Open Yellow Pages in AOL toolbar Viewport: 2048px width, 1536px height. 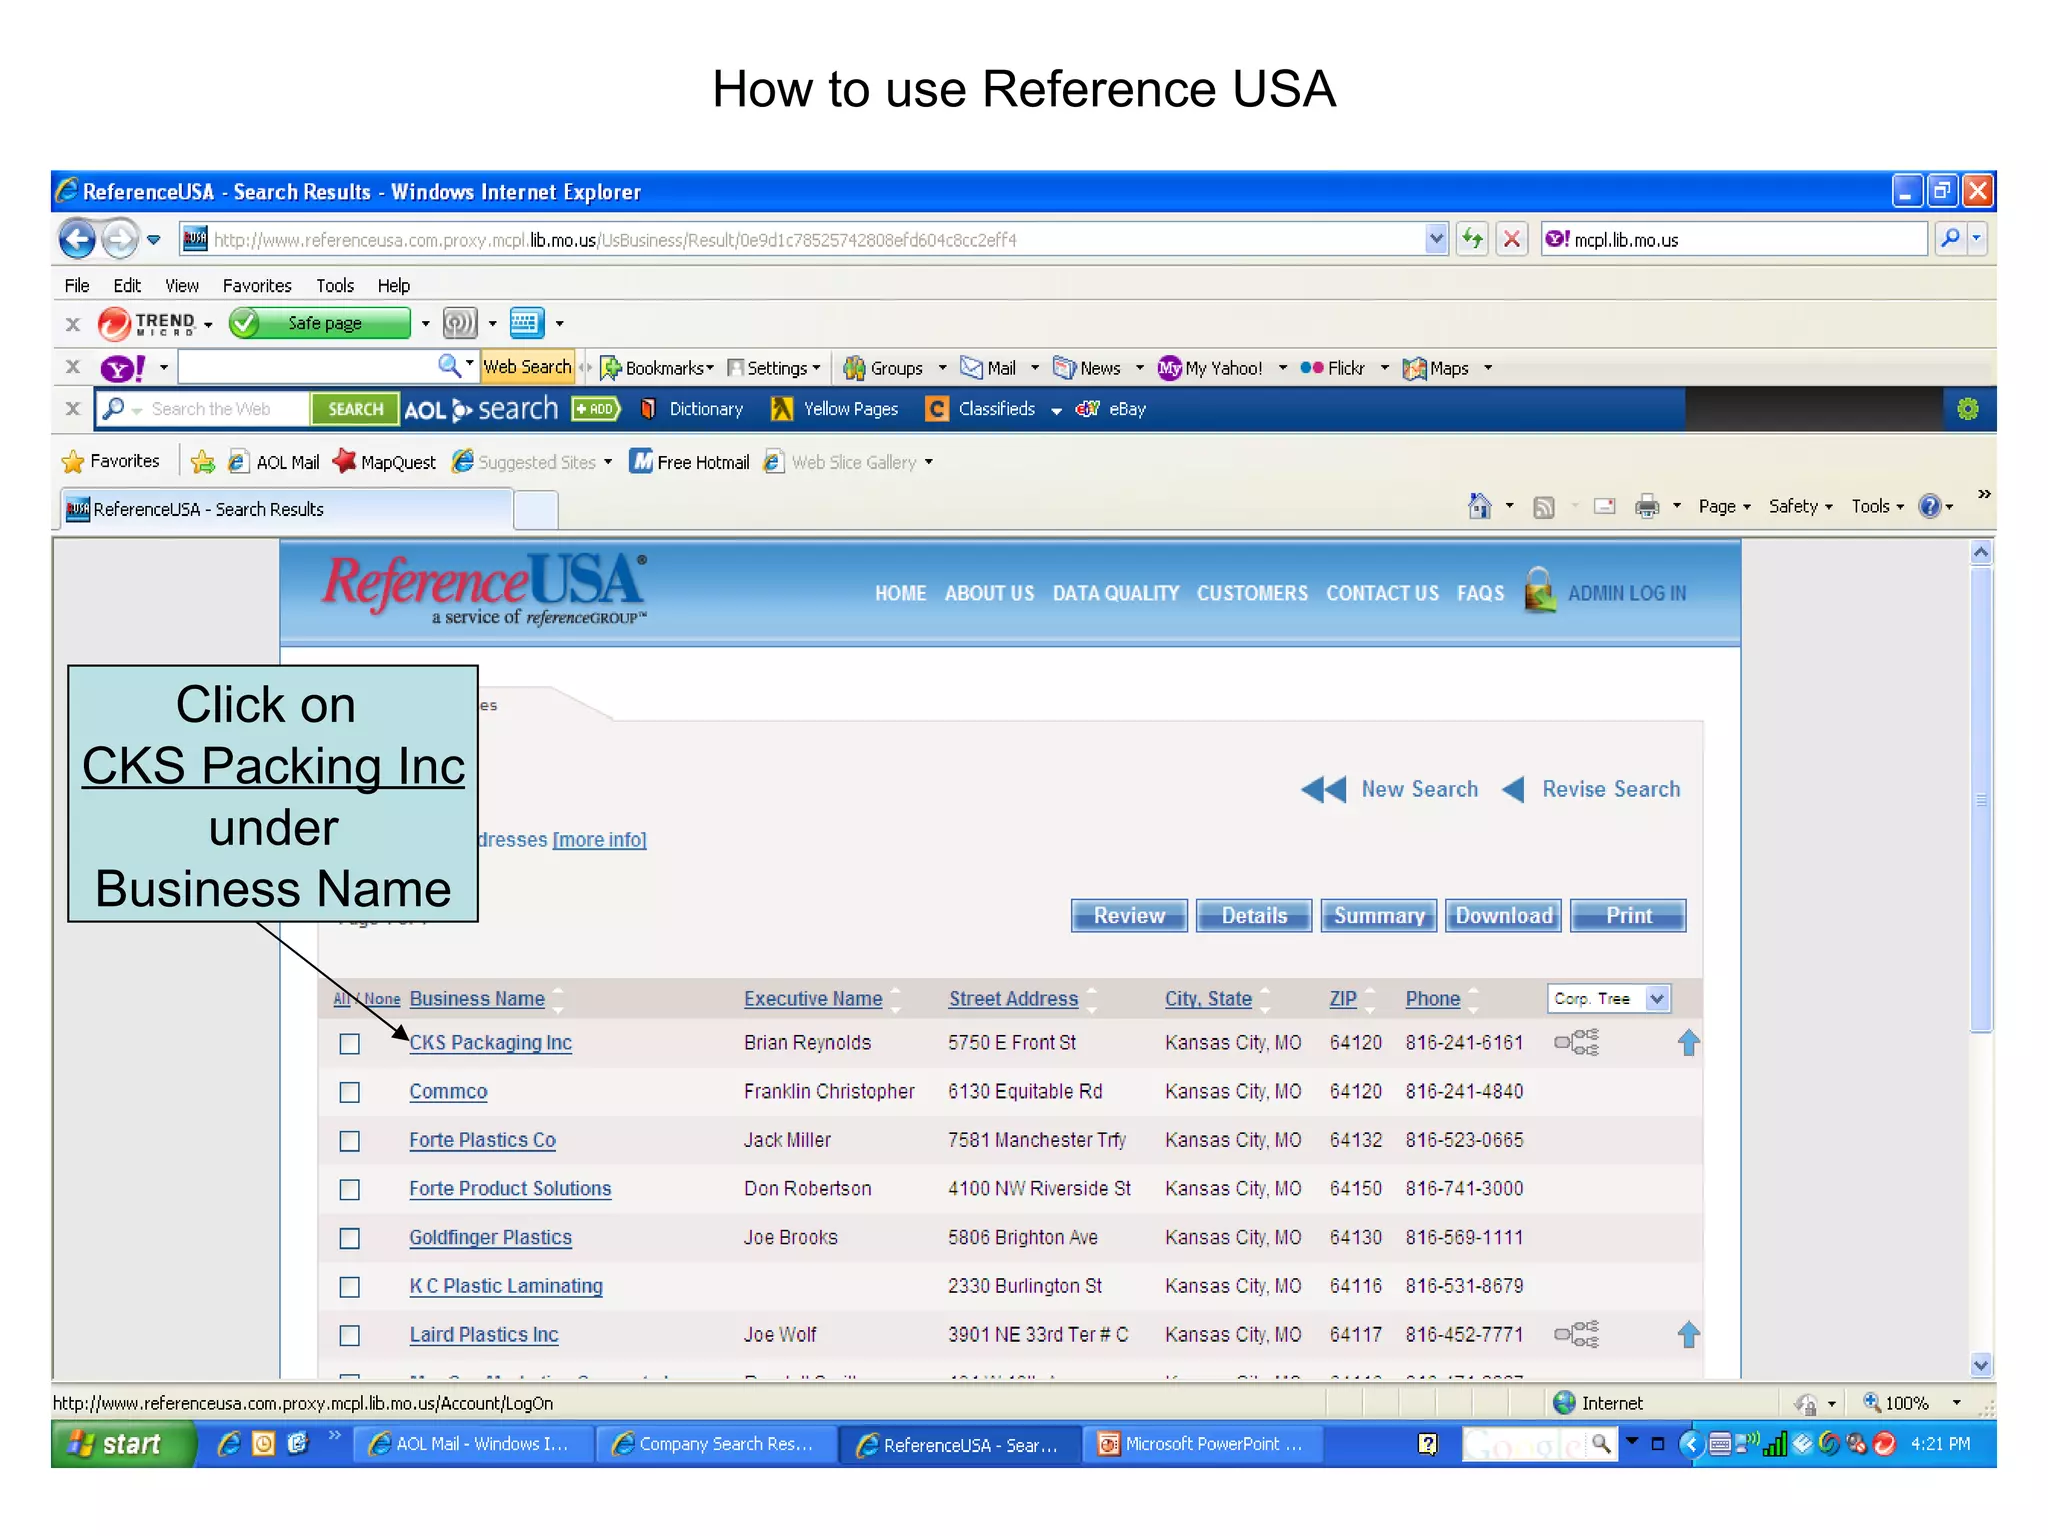[835, 409]
